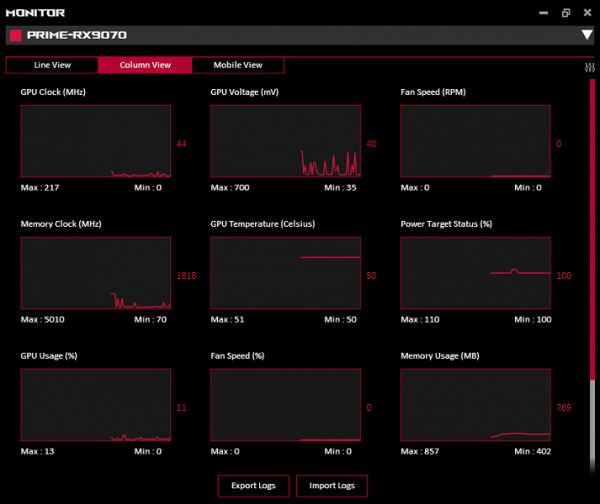Click the Memory Usage (MB) graph
This screenshot has width=600, height=504.
pyautogui.click(x=476, y=405)
